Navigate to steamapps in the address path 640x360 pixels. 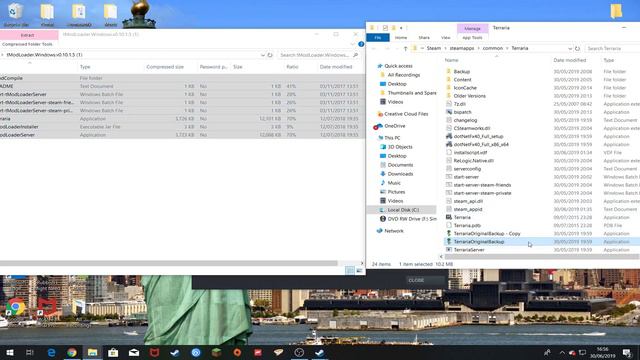(x=462, y=49)
